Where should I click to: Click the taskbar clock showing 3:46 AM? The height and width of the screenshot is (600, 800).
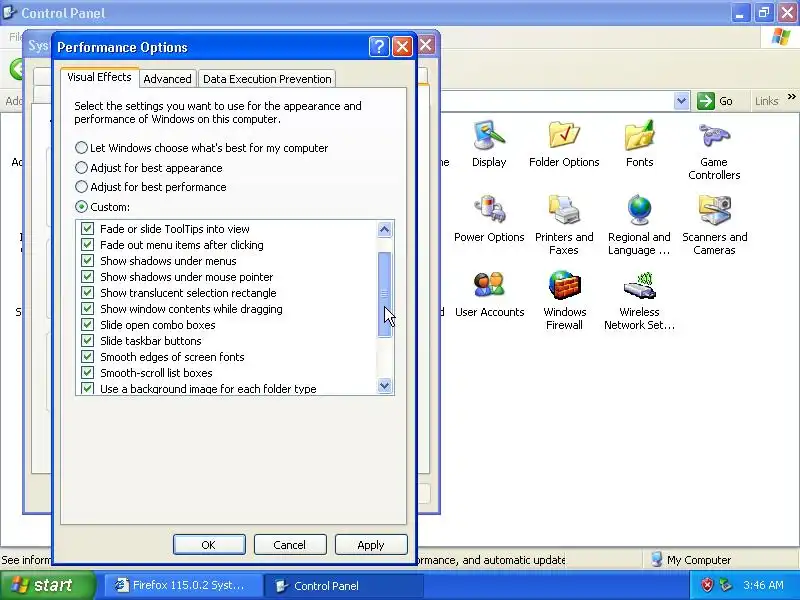tap(763, 585)
